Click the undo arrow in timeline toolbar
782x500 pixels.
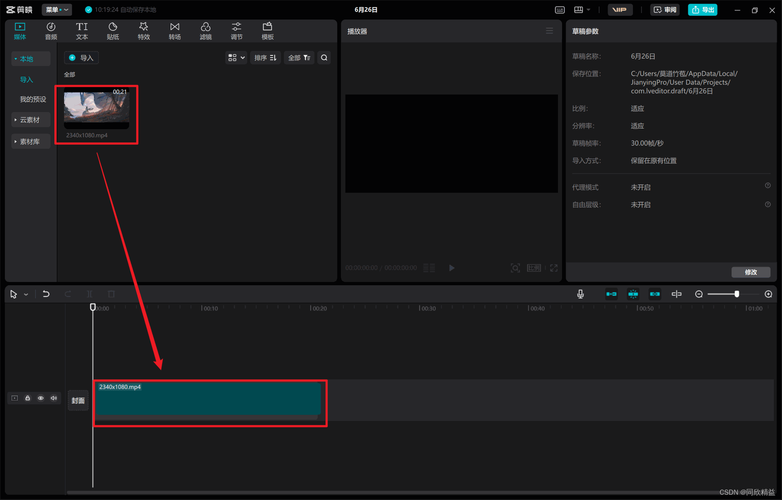[x=46, y=294]
